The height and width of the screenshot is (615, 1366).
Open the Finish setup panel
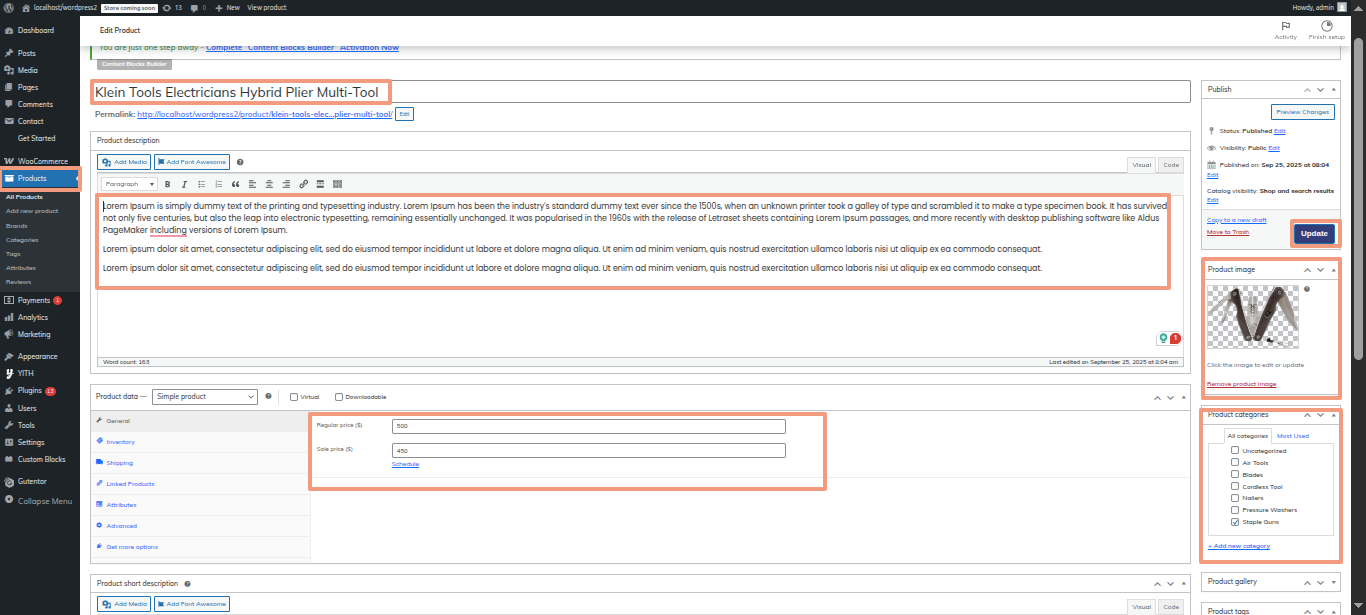[1327, 31]
